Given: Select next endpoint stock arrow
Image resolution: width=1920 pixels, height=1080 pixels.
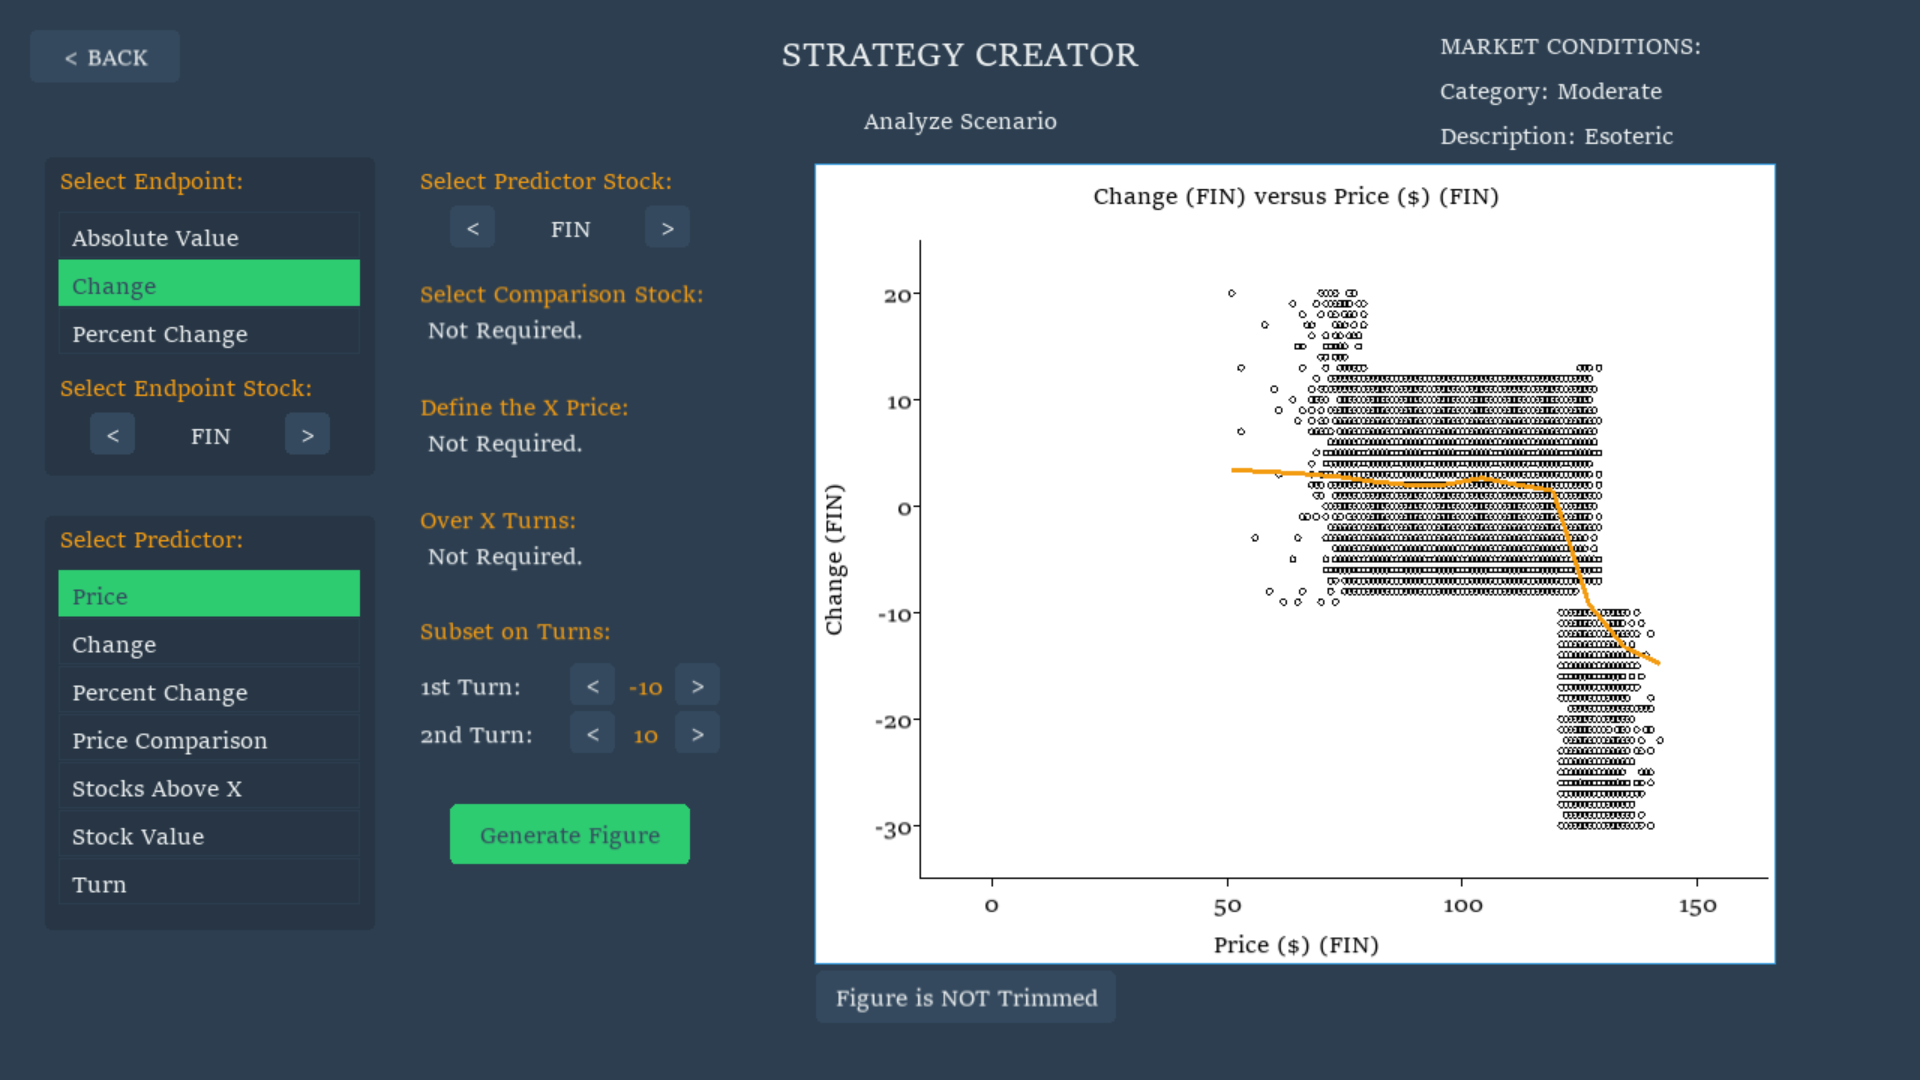Looking at the screenshot, I should 307,435.
